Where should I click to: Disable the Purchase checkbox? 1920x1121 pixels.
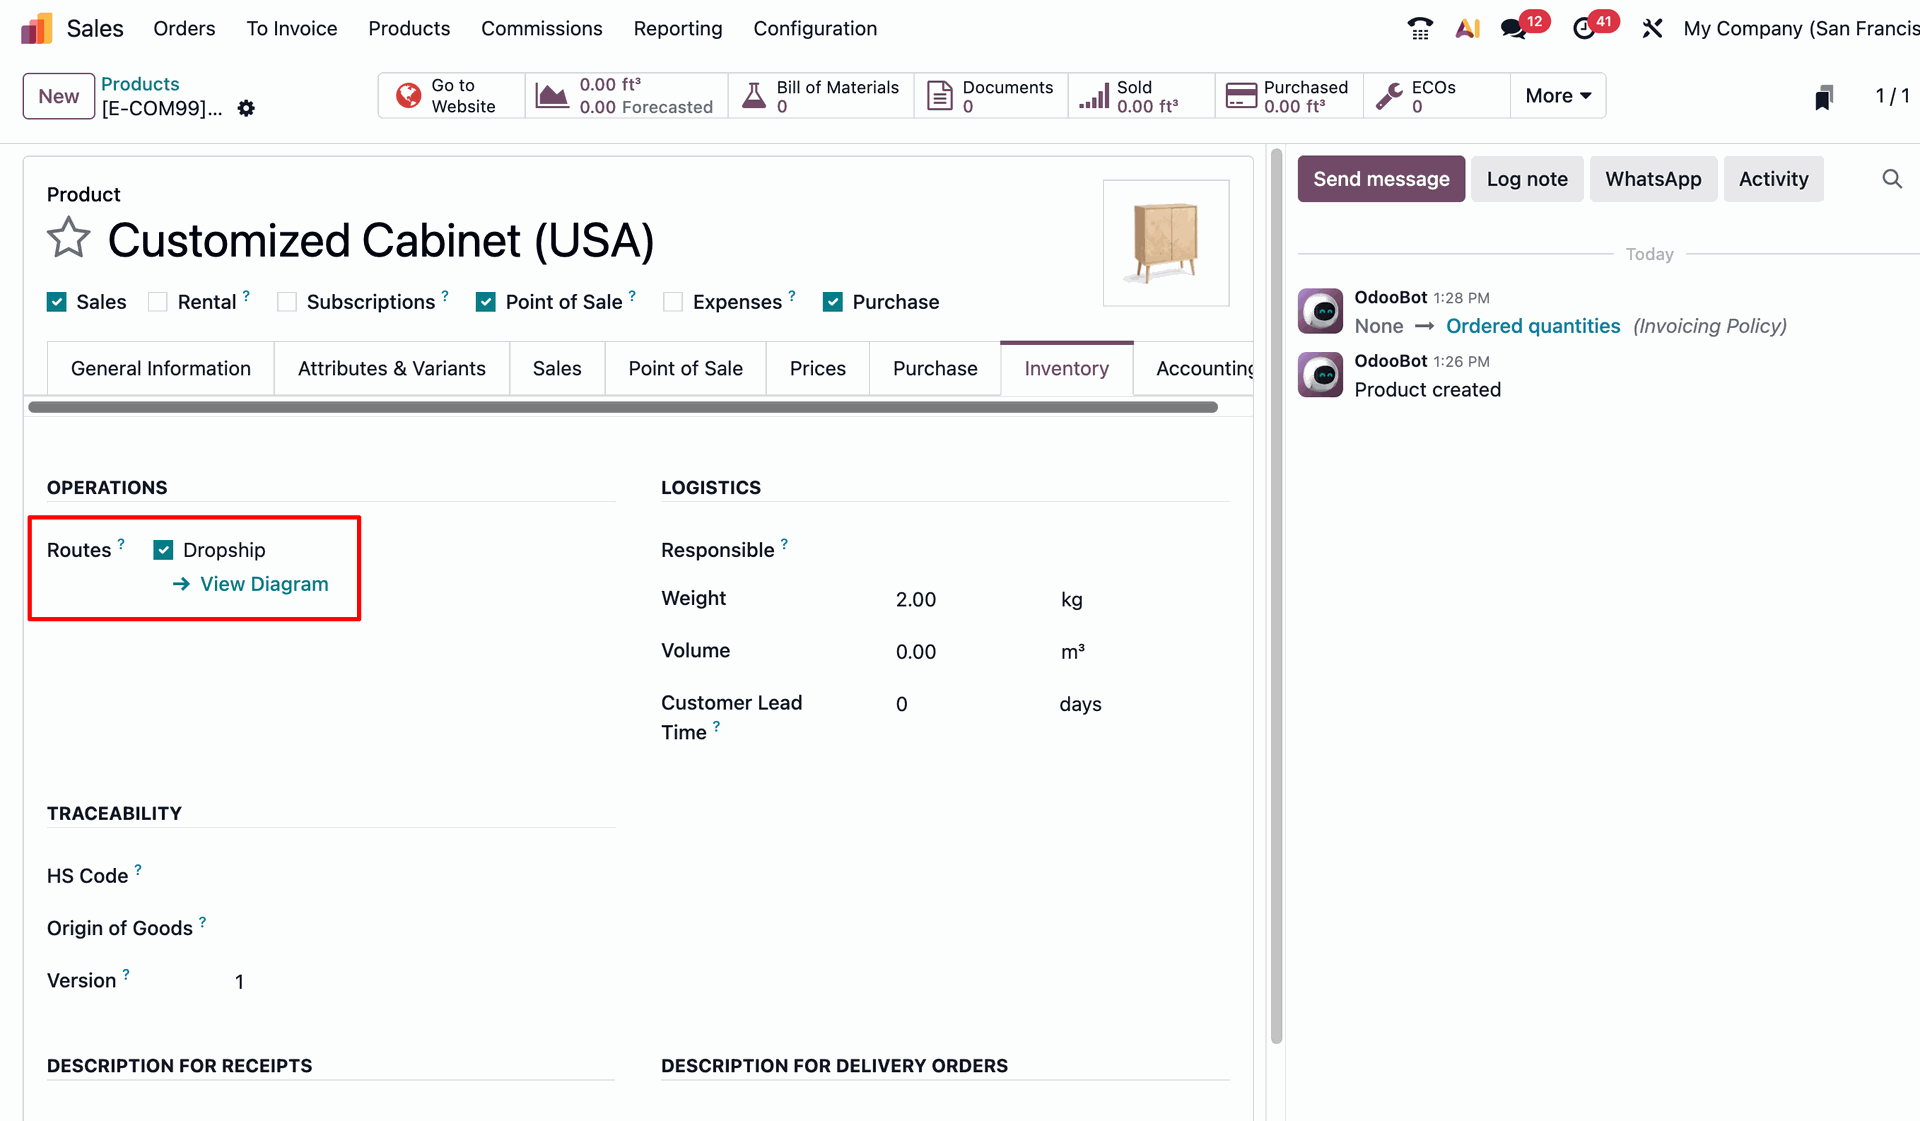pyautogui.click(x=833, y=301)
